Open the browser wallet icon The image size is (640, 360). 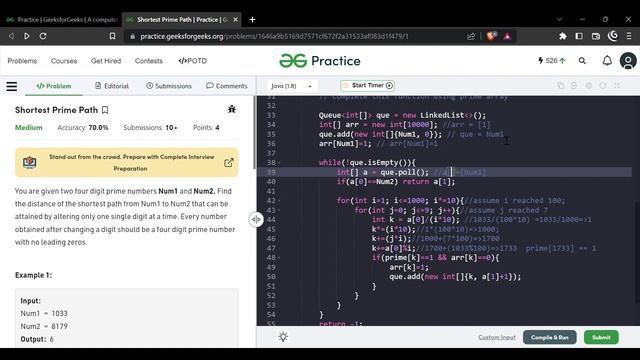(x=596, y=36)
